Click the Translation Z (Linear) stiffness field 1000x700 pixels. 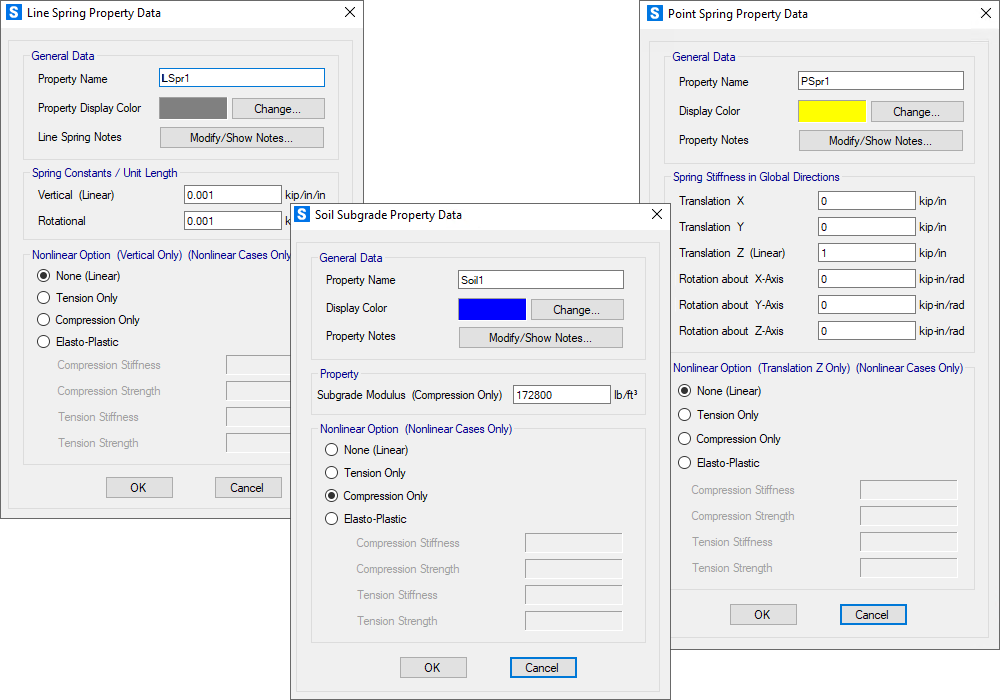pyautogui.click(x=867, y=253)
